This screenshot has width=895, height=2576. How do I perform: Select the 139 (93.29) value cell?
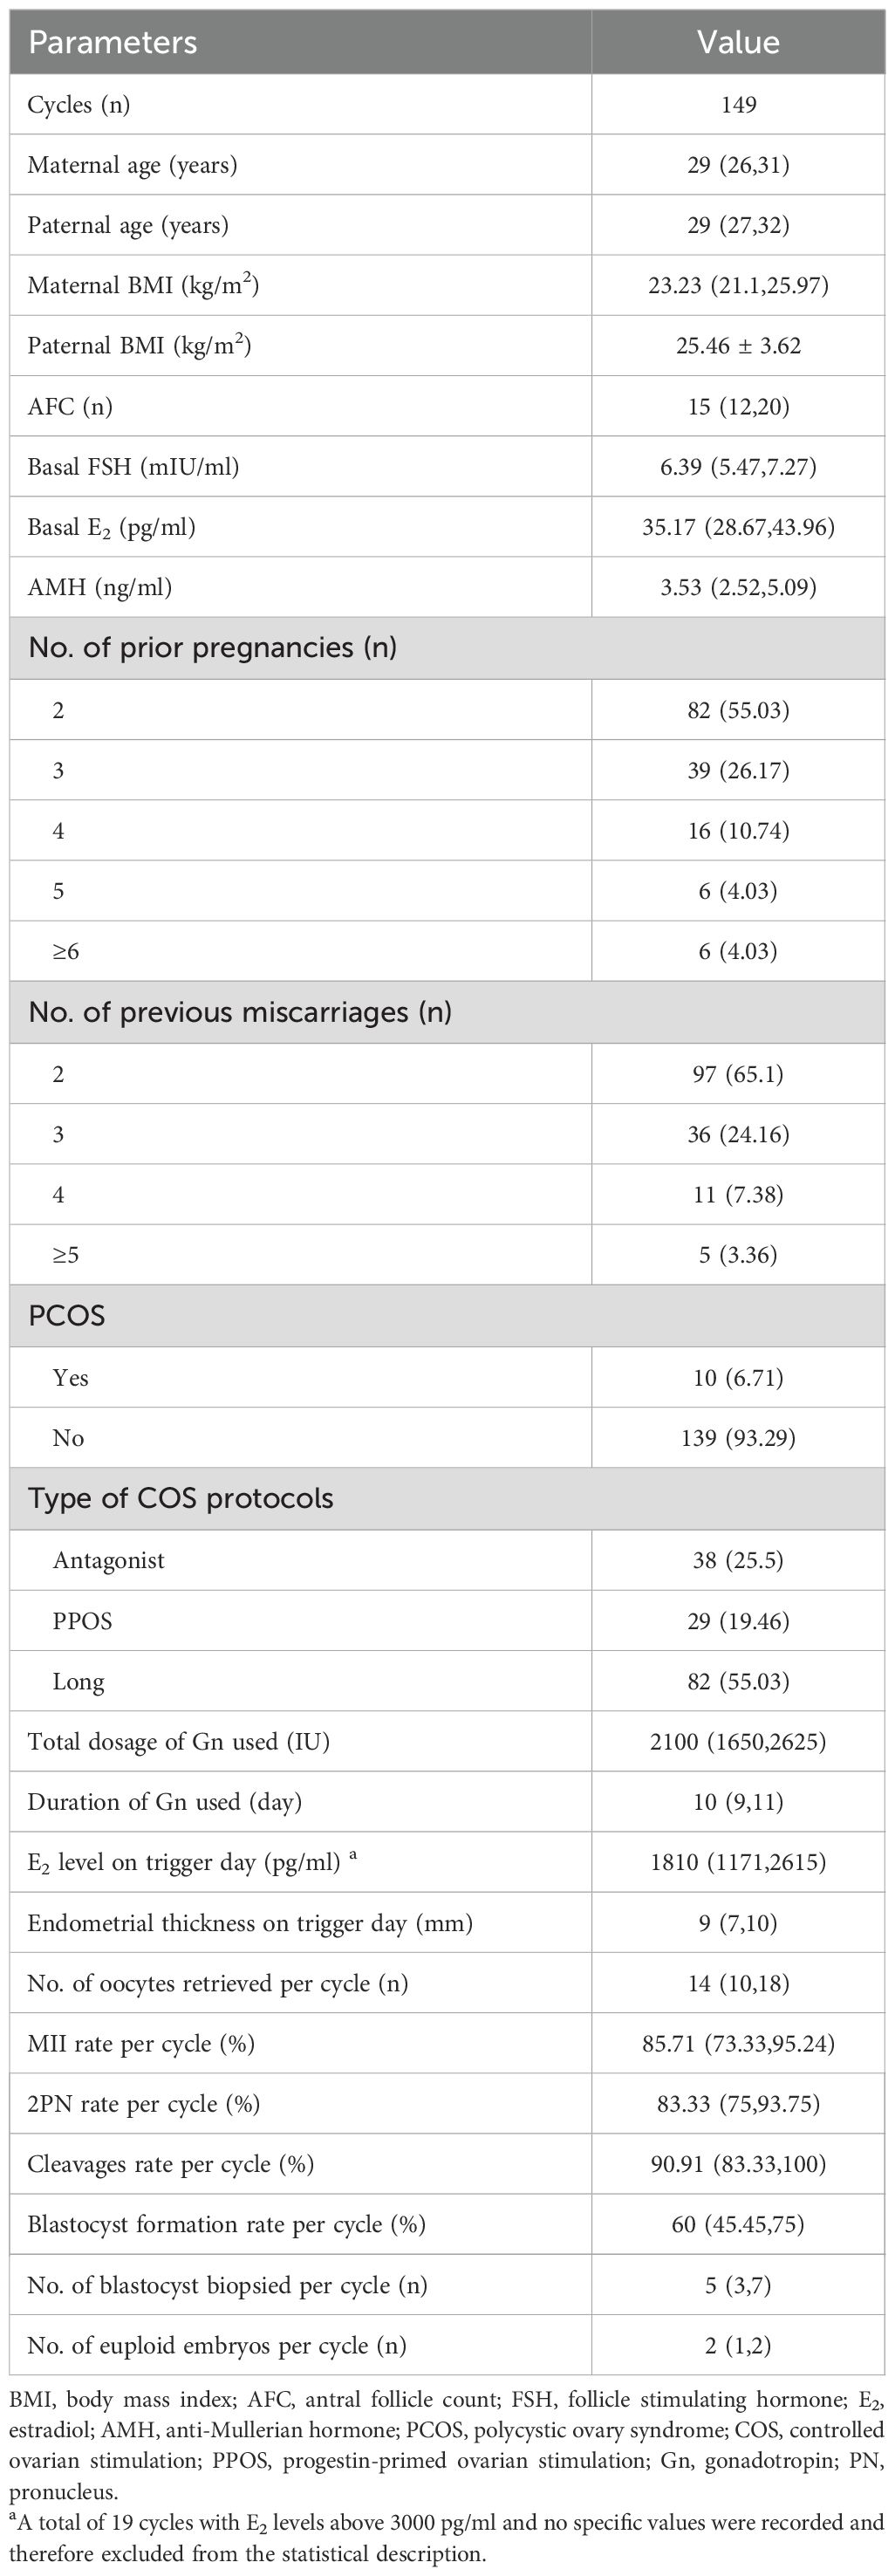(x=738, y=1438)
